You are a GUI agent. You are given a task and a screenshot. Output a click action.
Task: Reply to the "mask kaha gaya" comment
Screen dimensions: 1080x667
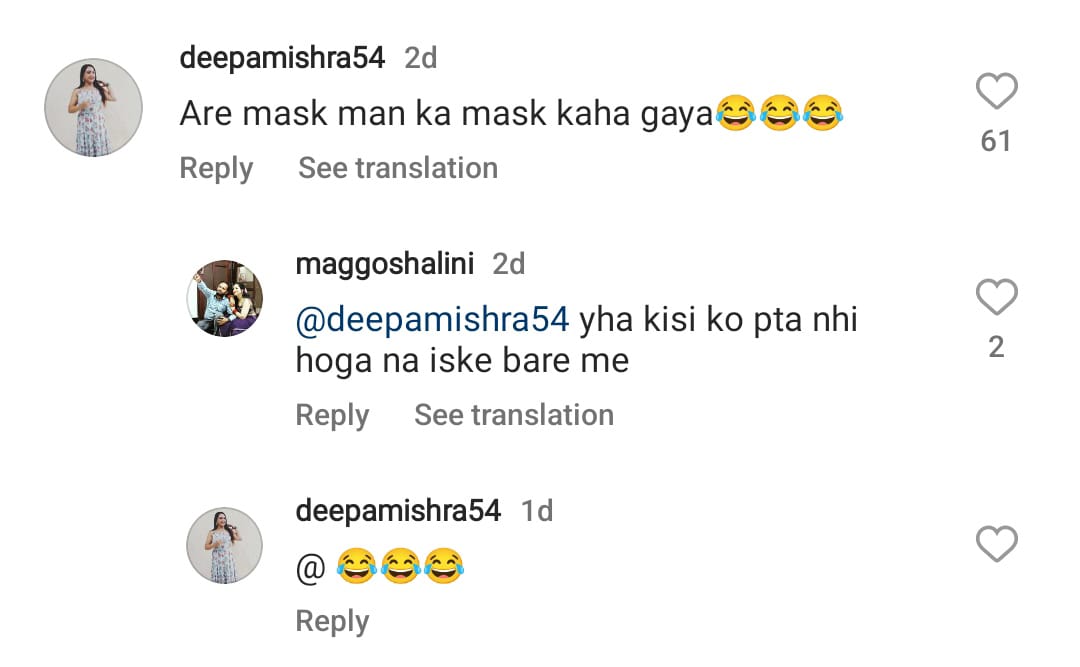pyautogui.click(x=216, y=168)
